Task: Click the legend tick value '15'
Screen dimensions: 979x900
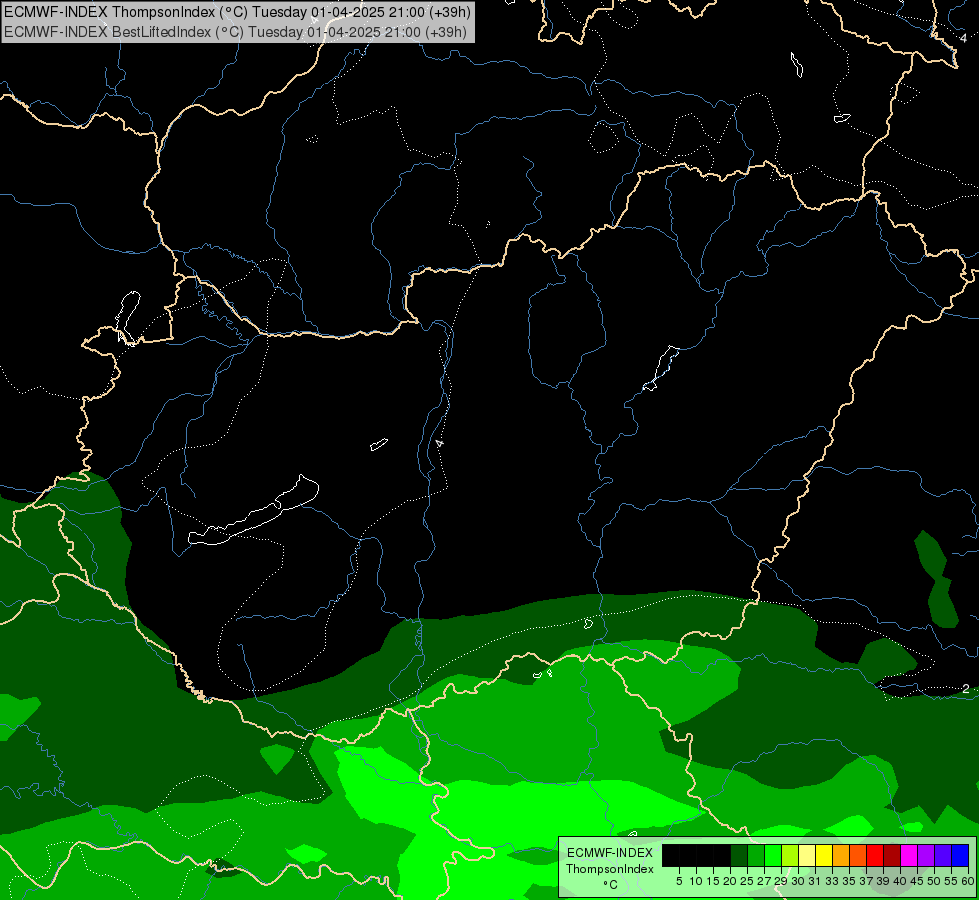Action: click(713, 881)
